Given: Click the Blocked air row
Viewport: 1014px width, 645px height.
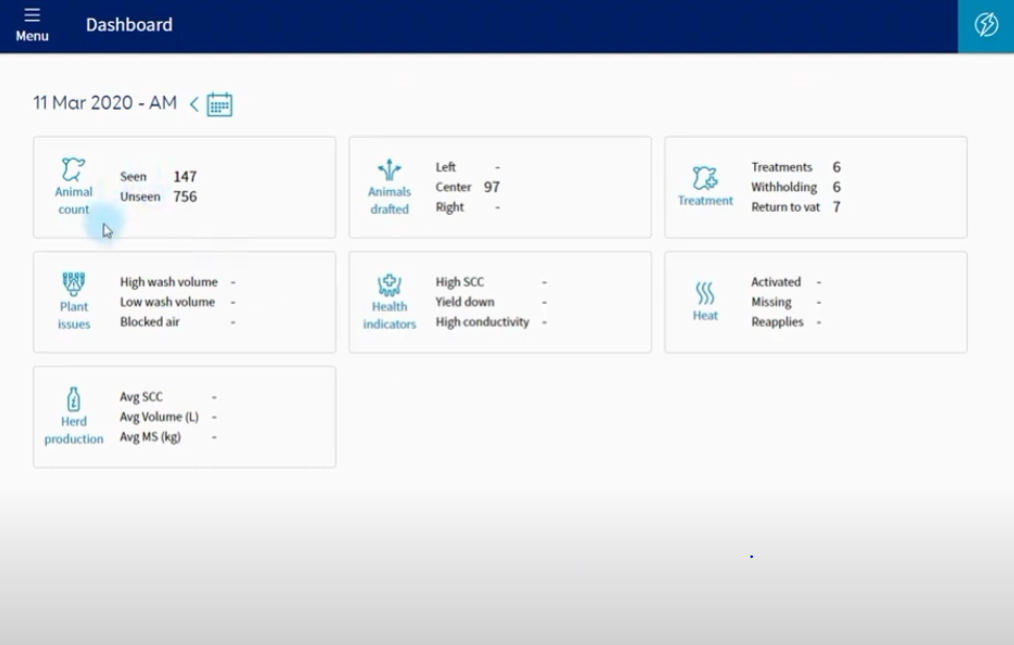Looking at the screenshot, I should (x=178, y=322).
